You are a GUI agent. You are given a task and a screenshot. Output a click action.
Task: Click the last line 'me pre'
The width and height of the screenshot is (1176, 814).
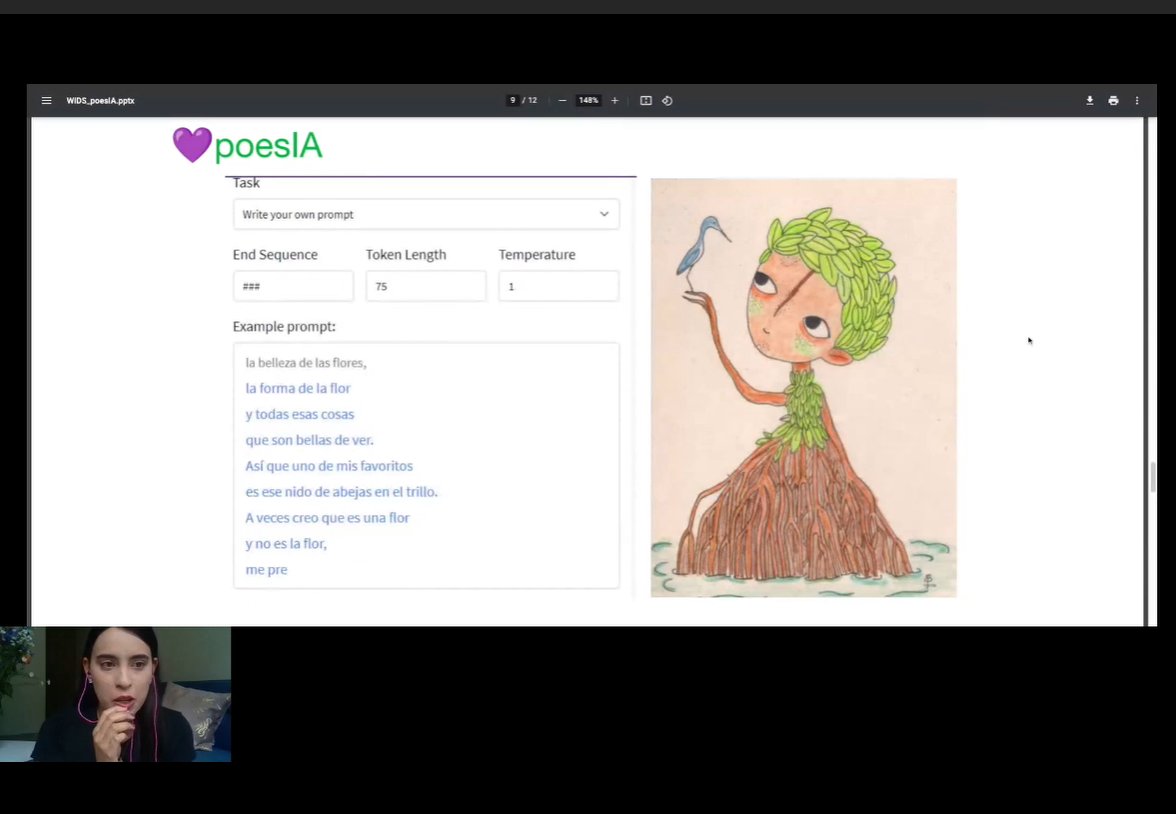pos(266,569)
